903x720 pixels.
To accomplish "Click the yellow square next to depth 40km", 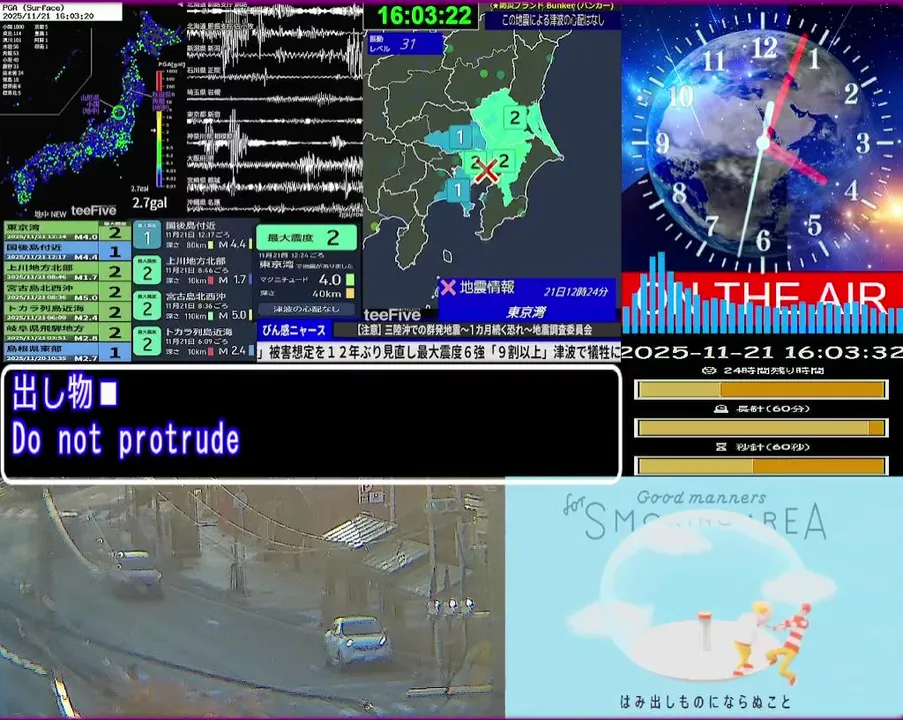I will (x=350, y=294).
